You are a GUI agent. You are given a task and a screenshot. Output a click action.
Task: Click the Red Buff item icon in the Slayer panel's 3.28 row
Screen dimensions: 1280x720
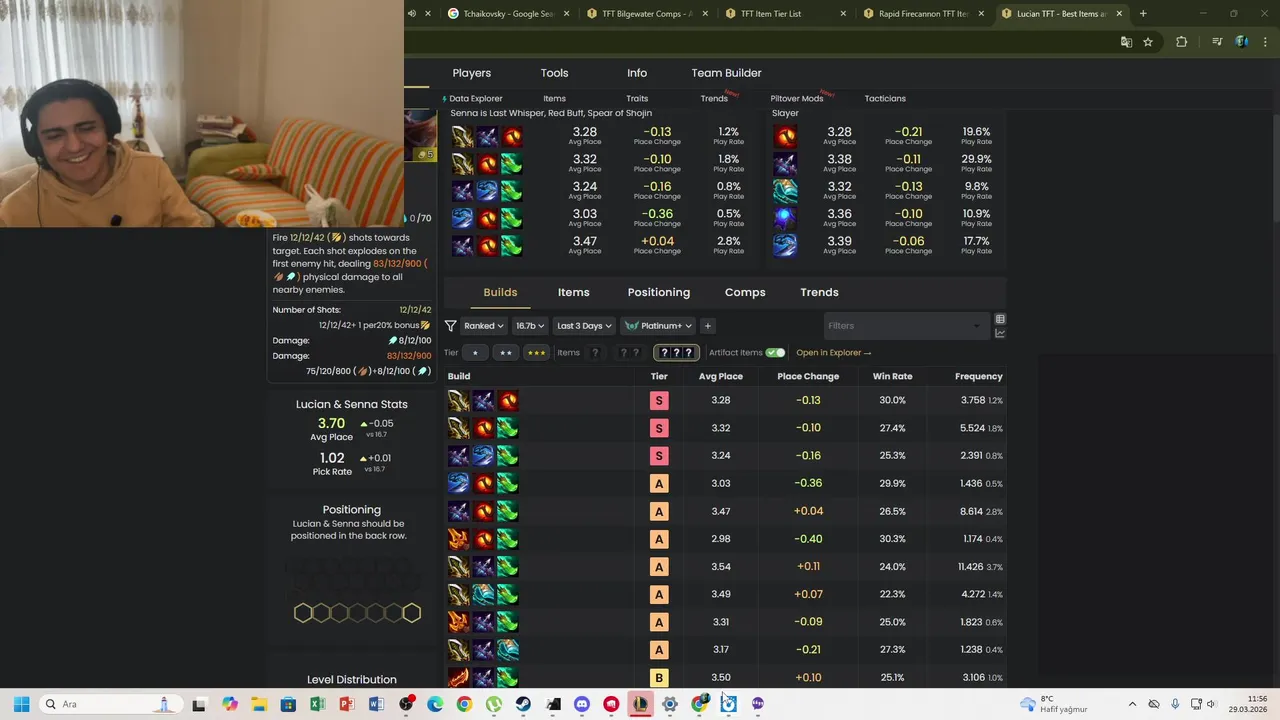tap(786, 137)
